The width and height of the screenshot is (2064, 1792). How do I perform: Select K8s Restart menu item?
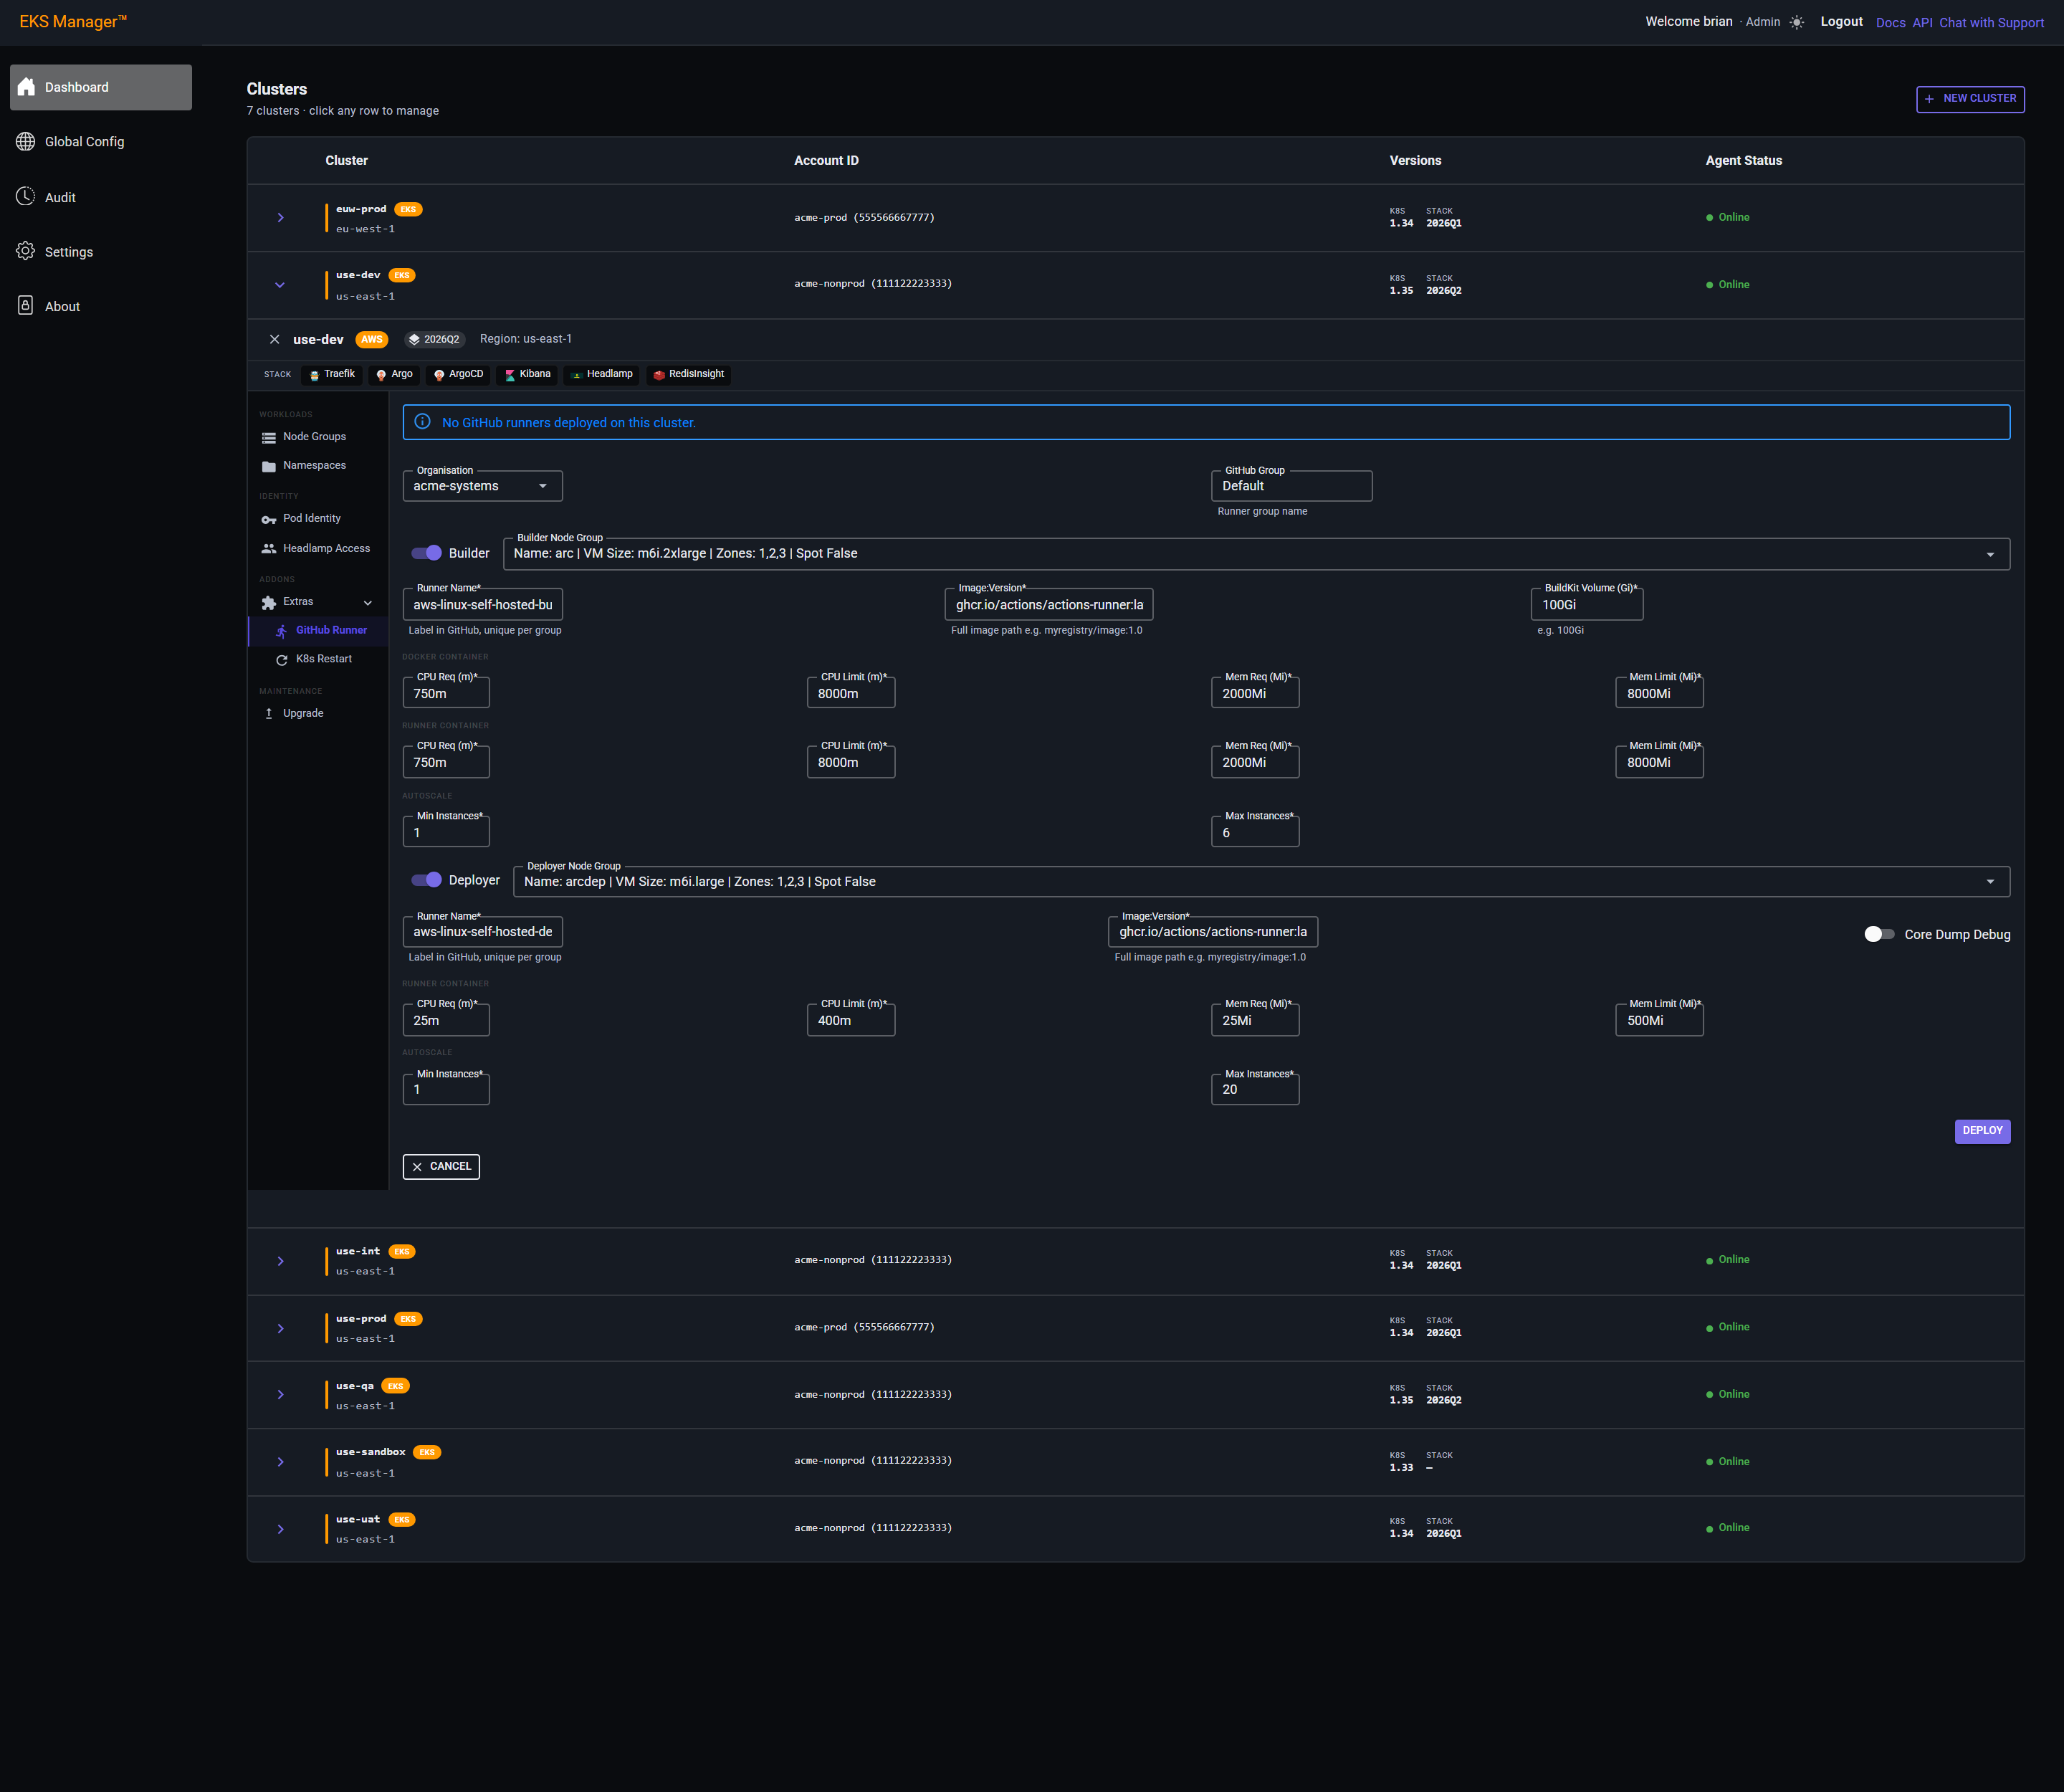pyautogui.click(x=318, y=659)
